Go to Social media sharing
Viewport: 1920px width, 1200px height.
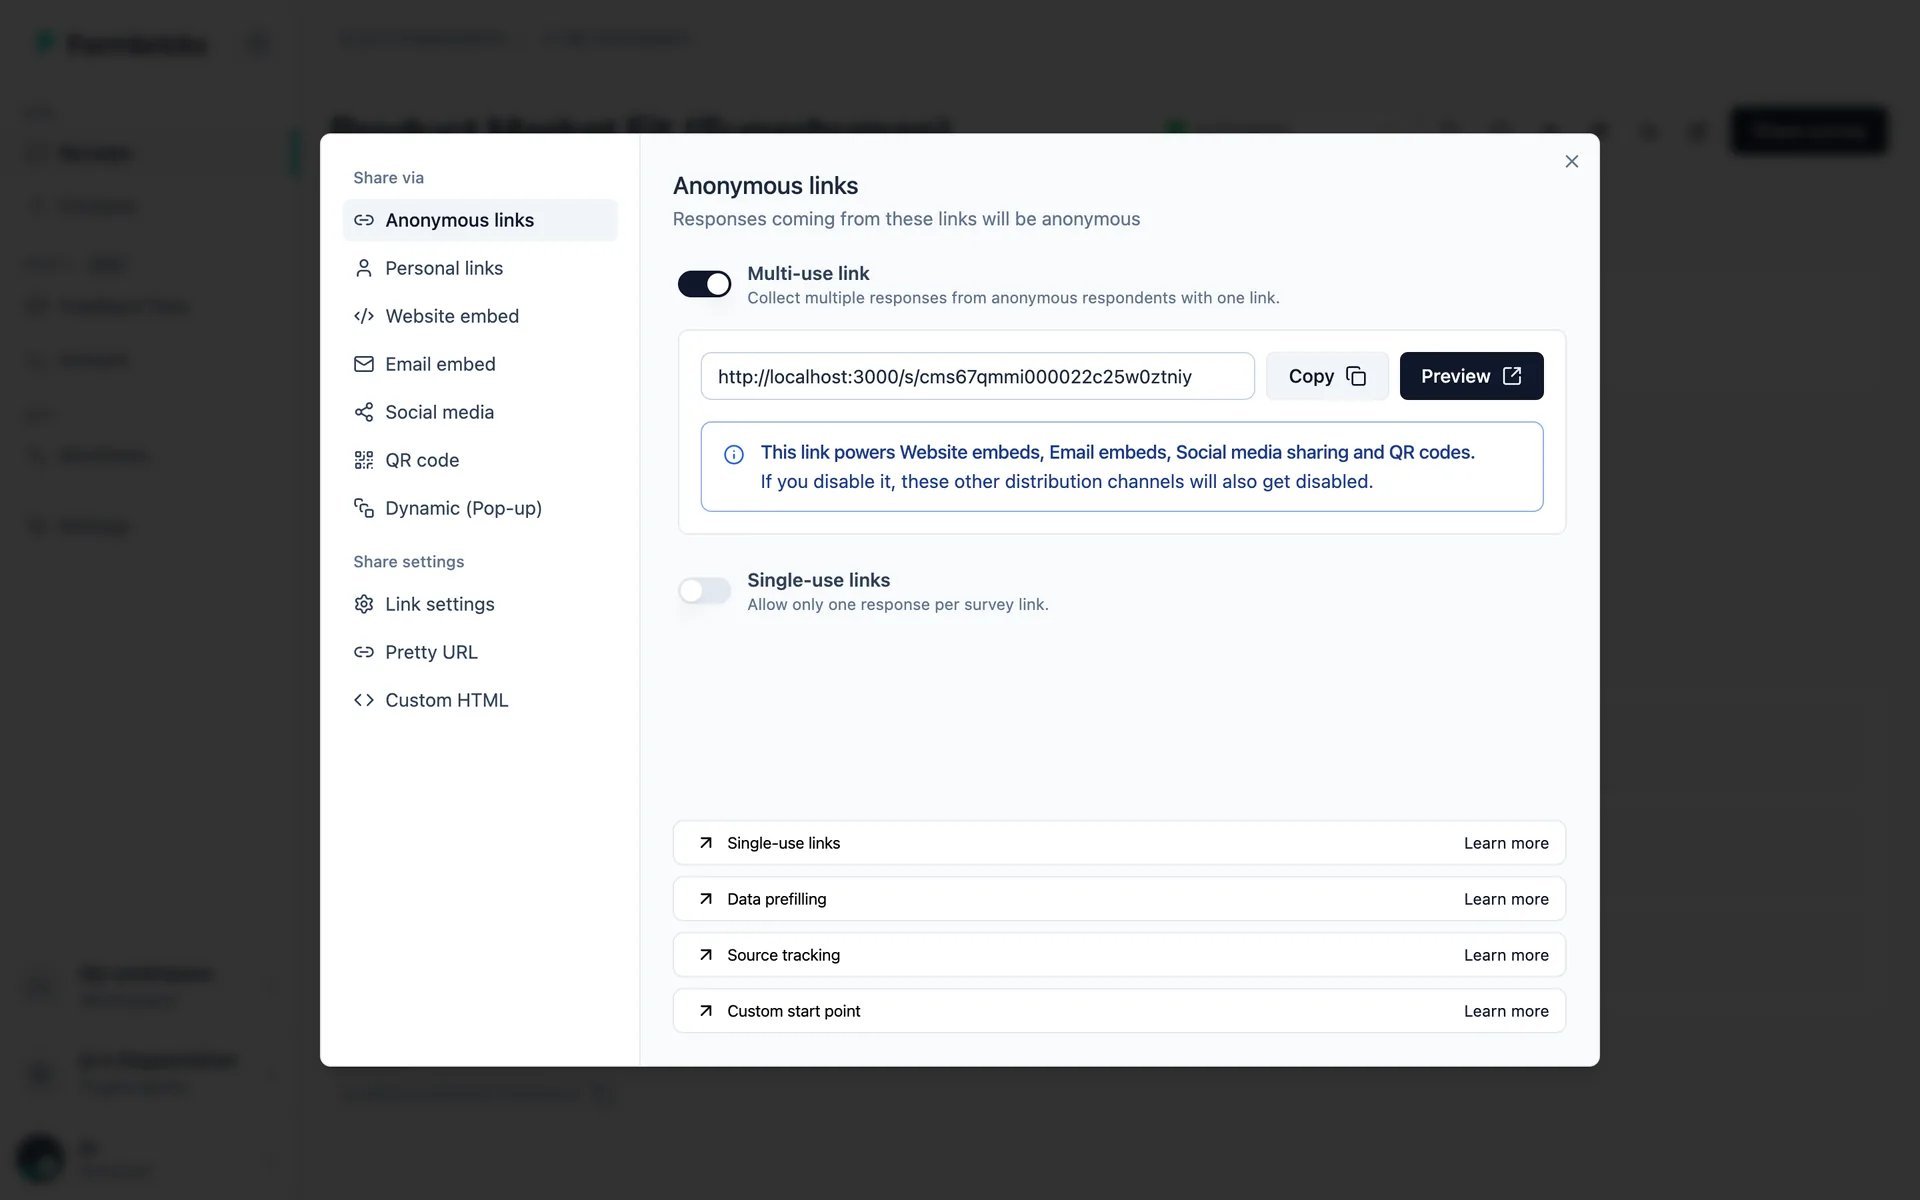coord(480,412)
